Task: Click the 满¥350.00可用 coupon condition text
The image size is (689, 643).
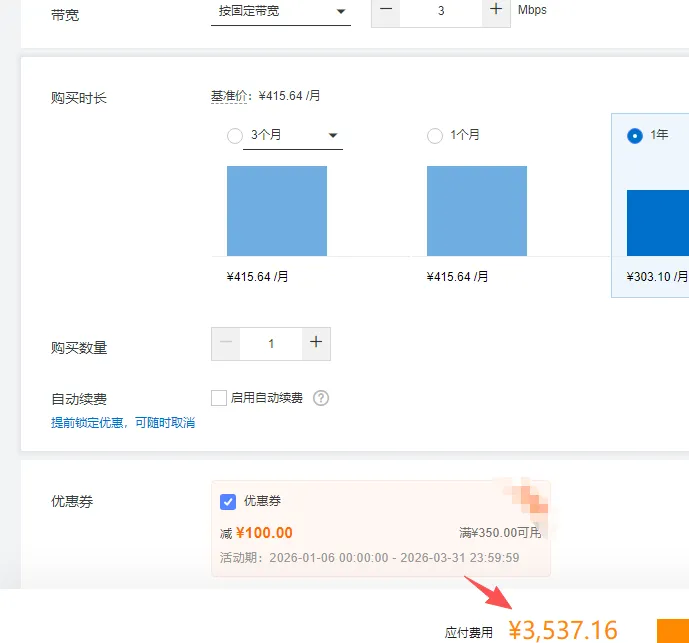Action: (x=500, y=533)
